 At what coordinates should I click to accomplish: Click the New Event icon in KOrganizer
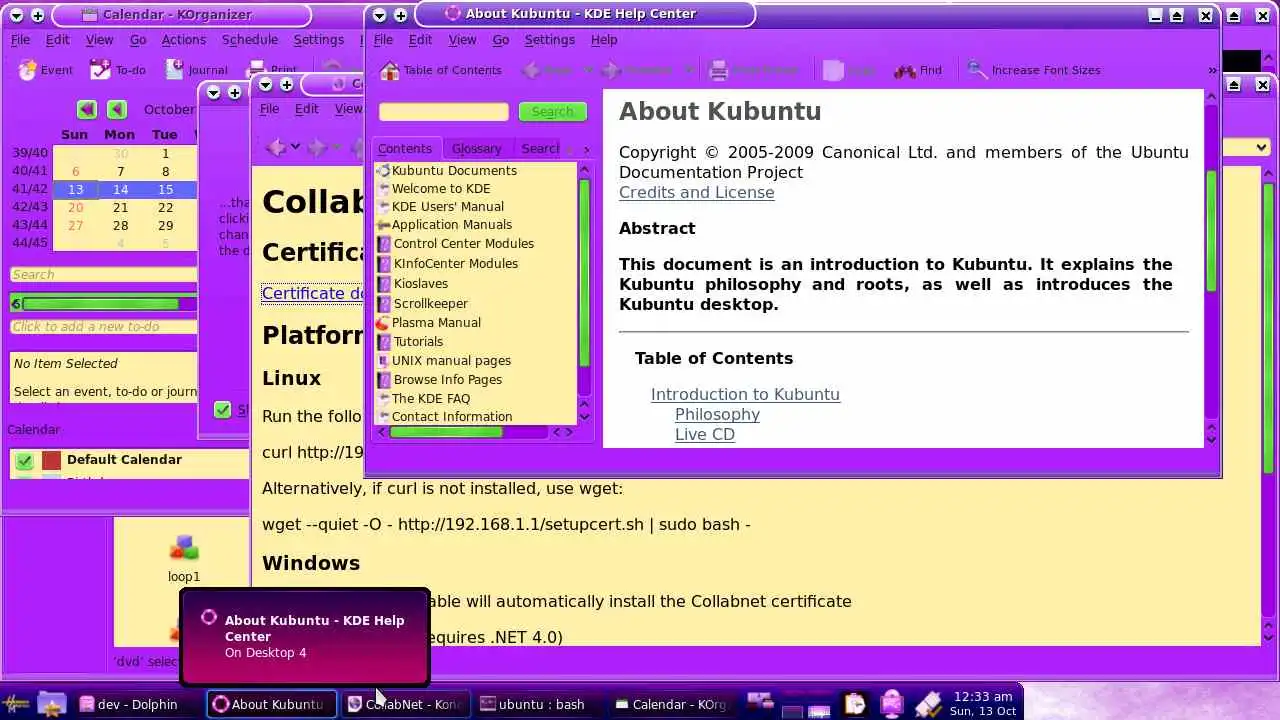tap(26, 70)
